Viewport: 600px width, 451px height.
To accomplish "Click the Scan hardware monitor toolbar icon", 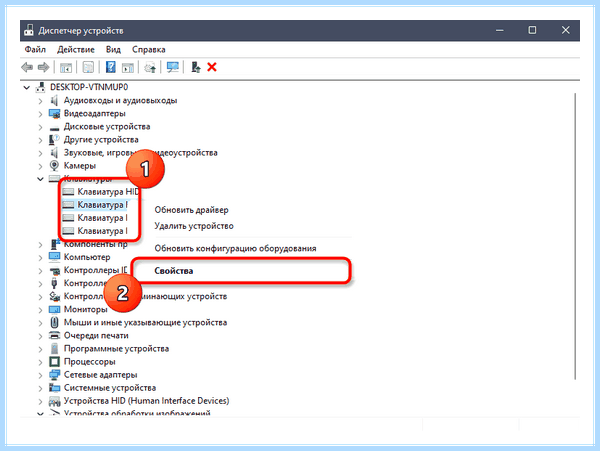I will pyautogui.click(x=173, y=67).
